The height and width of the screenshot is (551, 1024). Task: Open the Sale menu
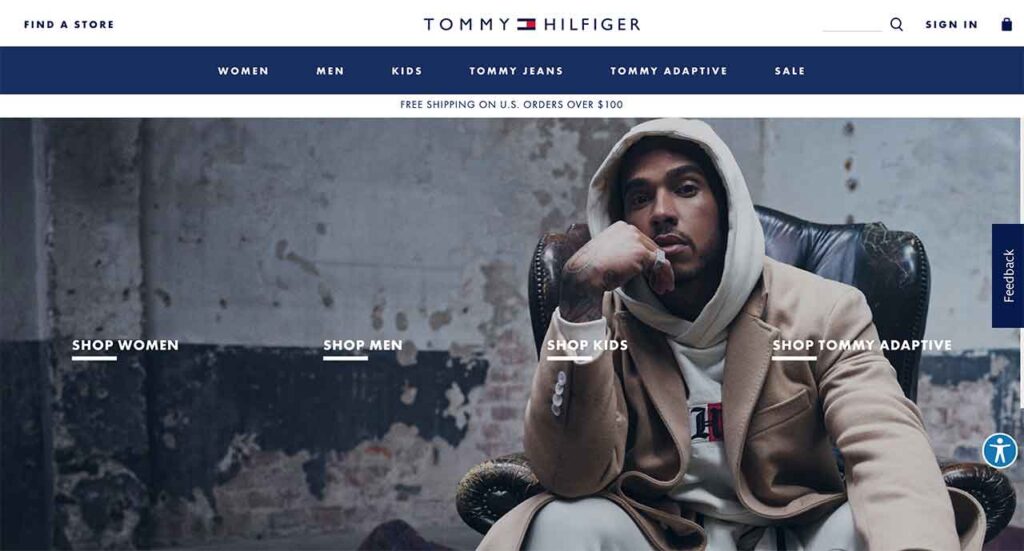[790, 71]
